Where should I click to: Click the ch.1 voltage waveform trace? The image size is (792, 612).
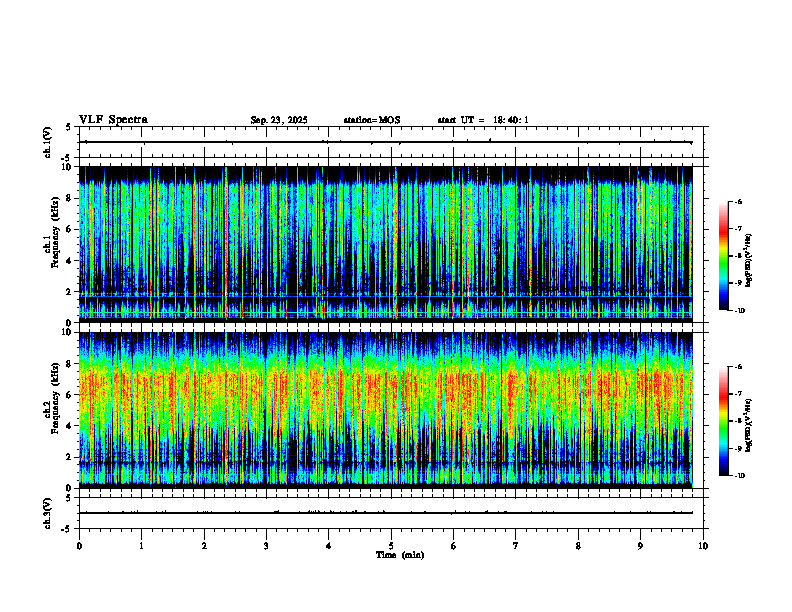point(385,142)
